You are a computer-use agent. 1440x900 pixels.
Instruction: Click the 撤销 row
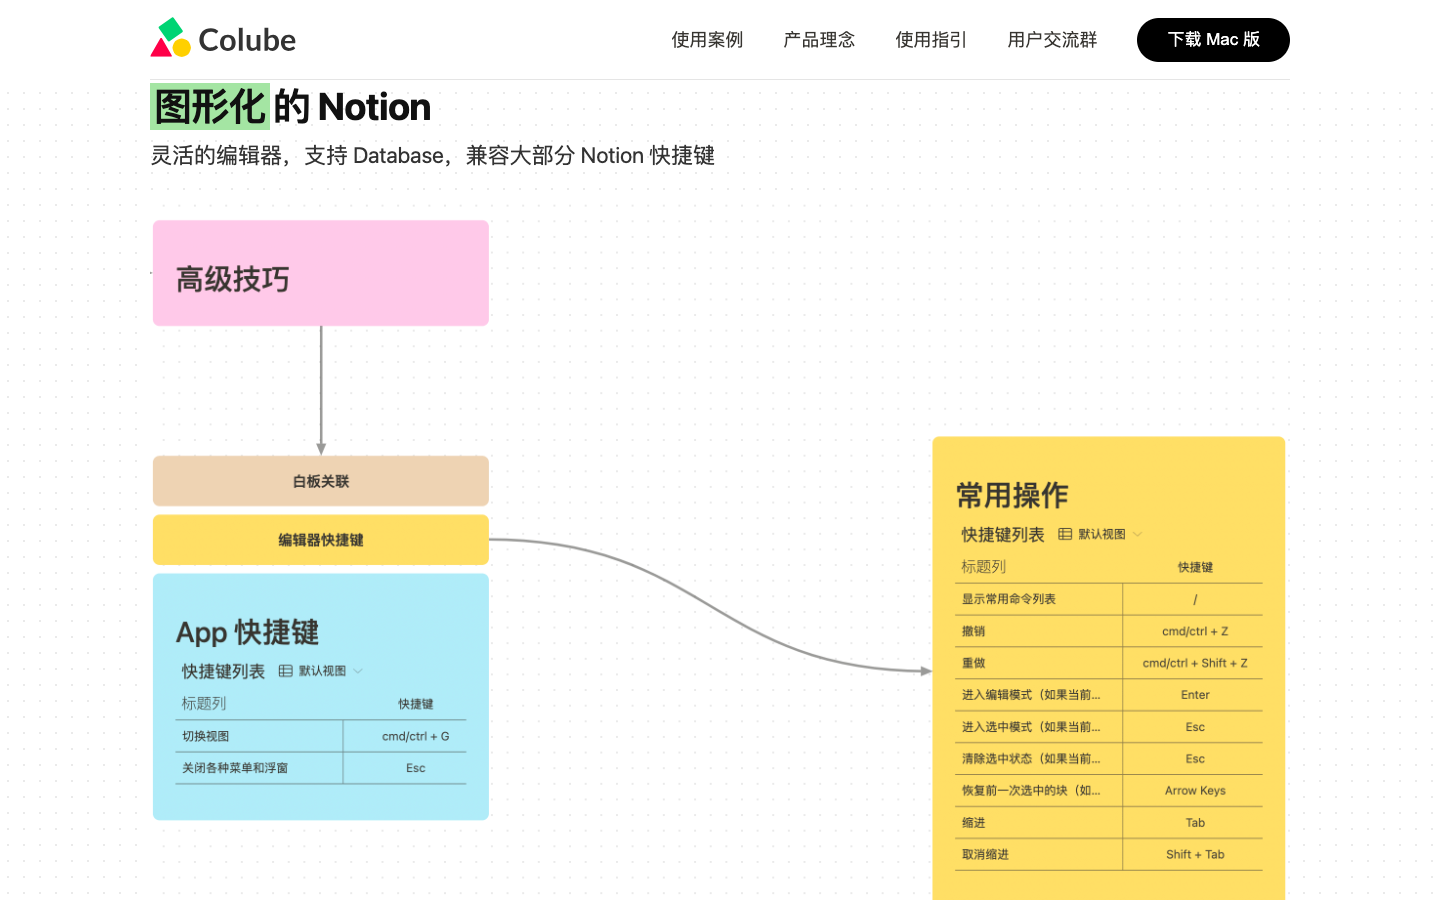pos(1109,631)
